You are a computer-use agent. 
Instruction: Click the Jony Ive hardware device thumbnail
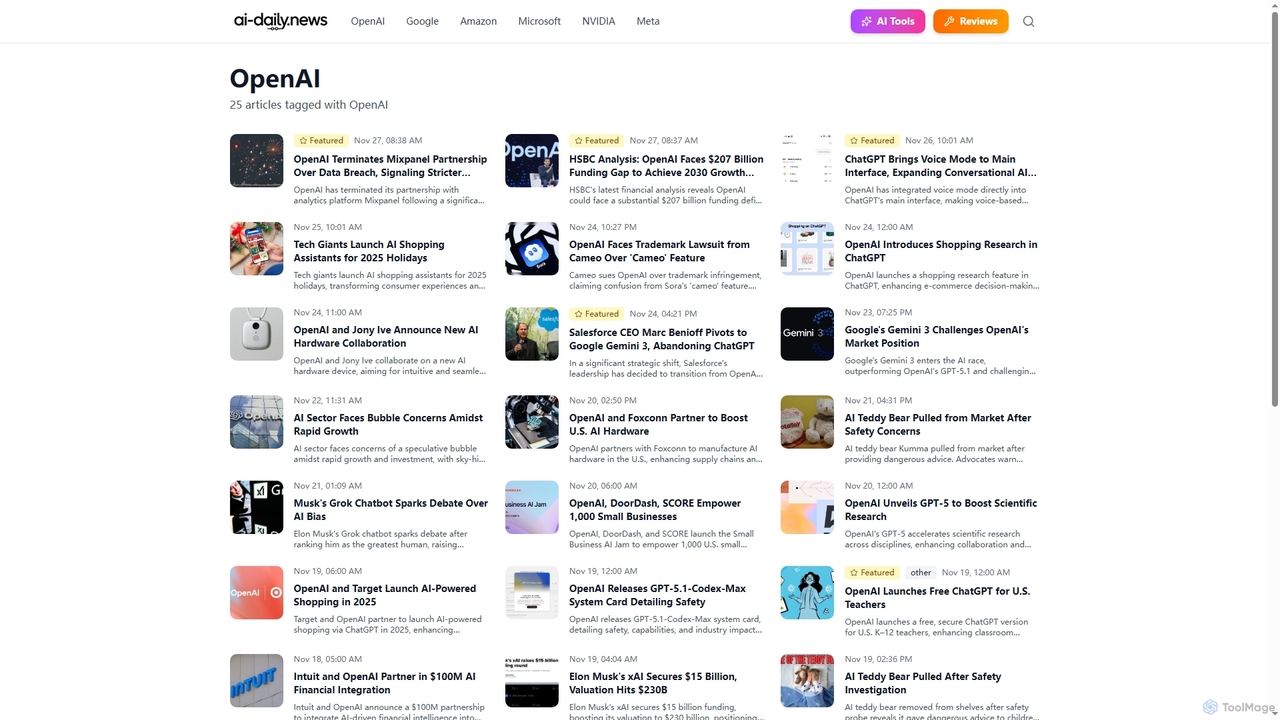coord(256,334)
